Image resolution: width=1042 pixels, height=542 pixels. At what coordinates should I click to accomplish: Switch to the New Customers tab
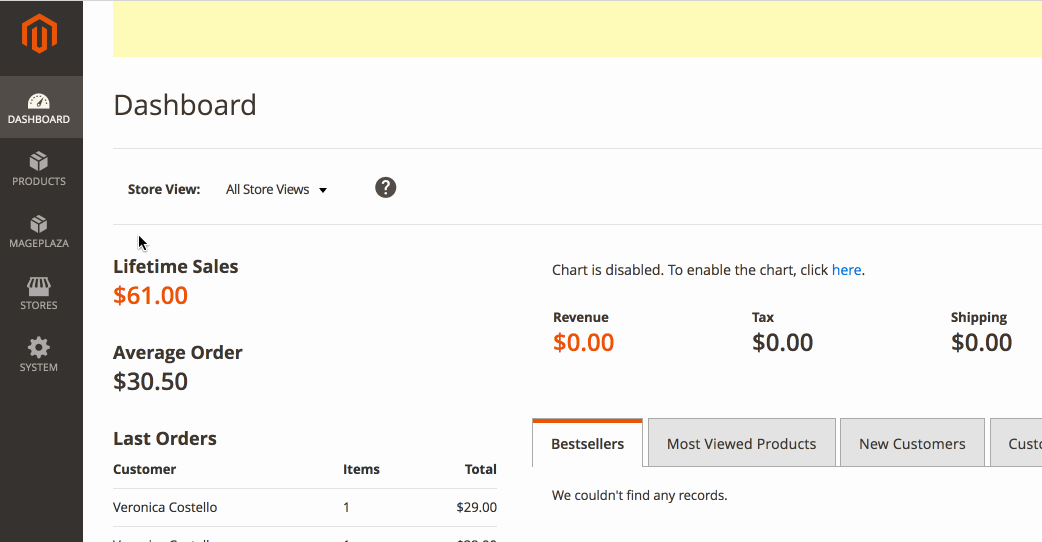pos(912,443)
